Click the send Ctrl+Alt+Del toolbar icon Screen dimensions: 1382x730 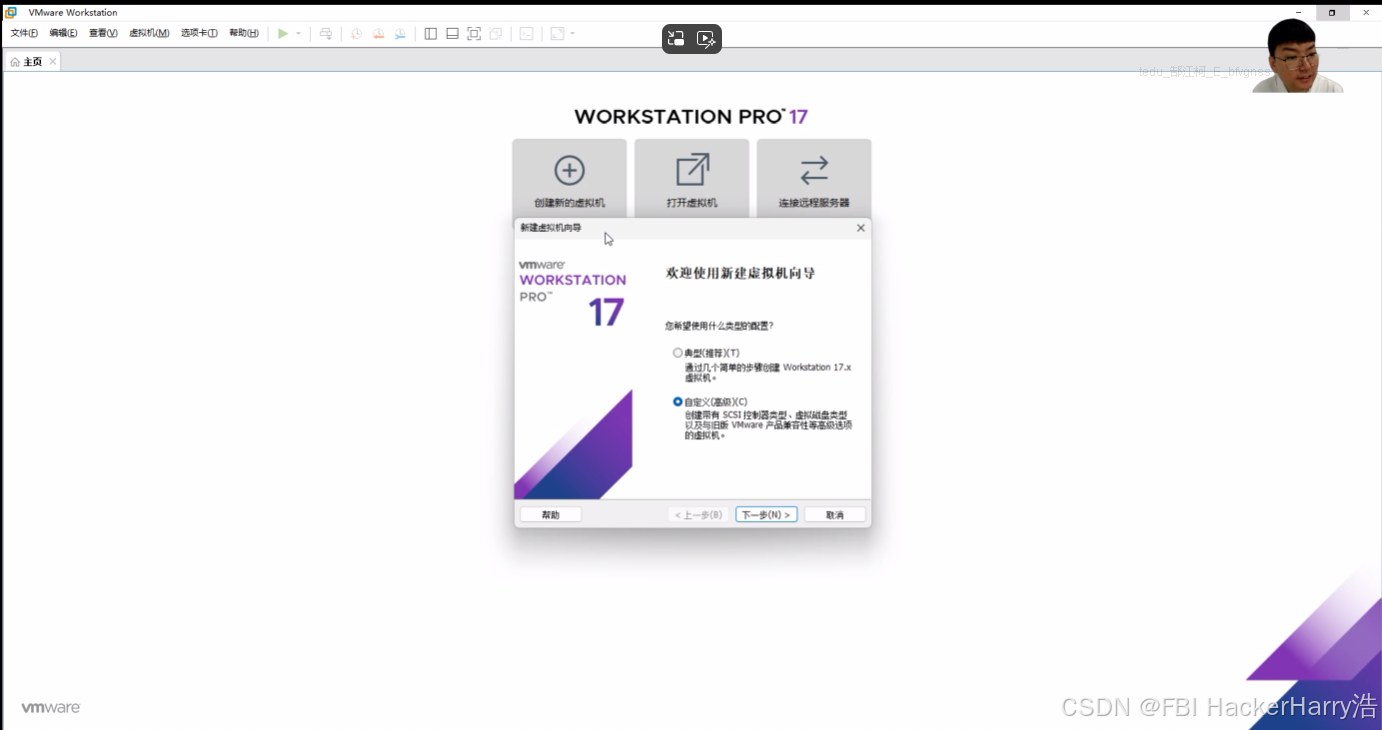pos(326,33)
